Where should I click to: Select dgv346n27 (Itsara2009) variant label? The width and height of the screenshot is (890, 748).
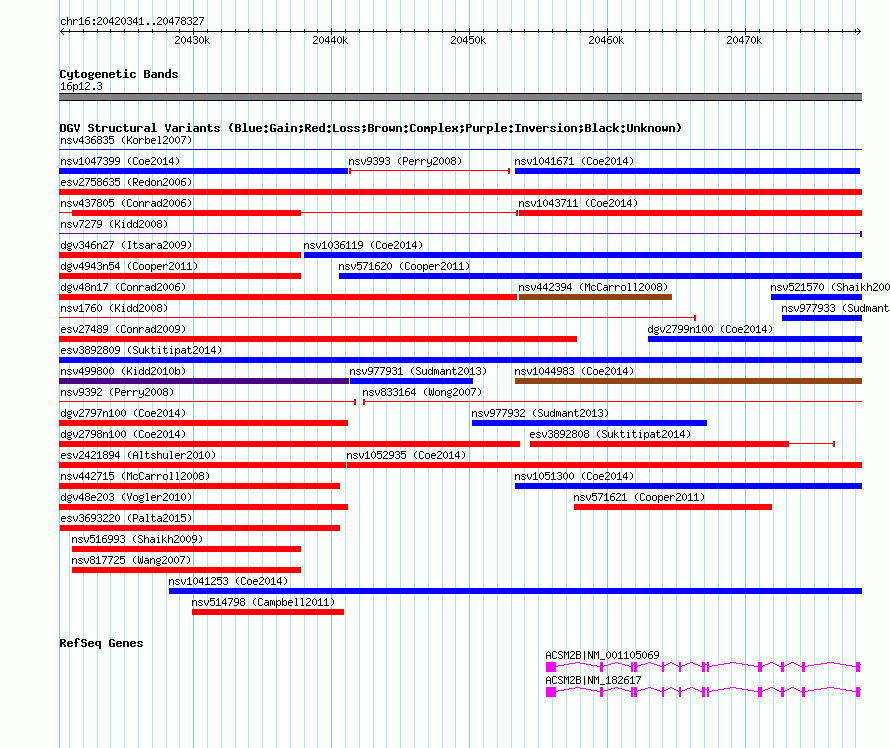(x=126, y=245)
